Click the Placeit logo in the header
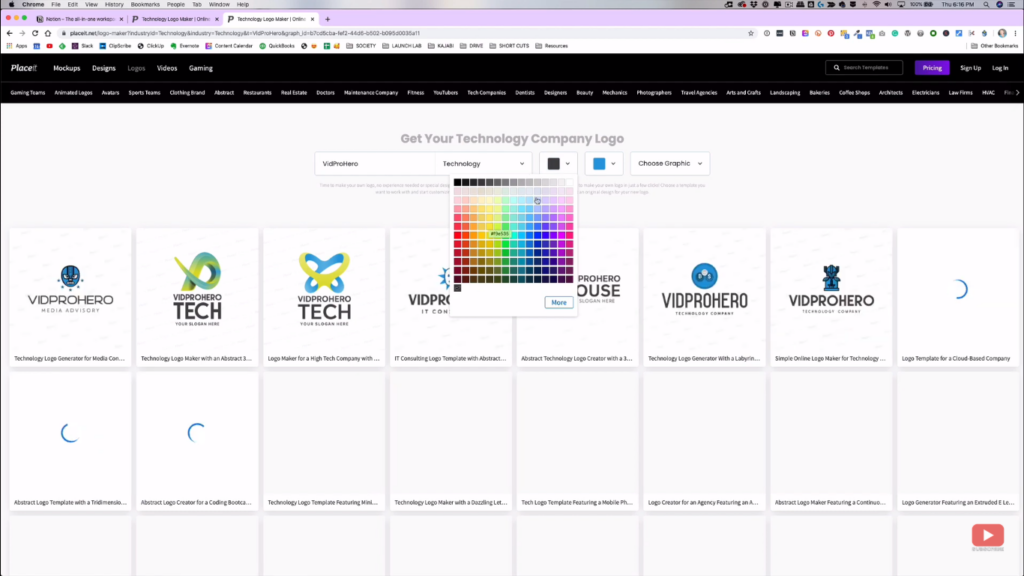This screenshot has width=1024, height=576. (24, 68)
